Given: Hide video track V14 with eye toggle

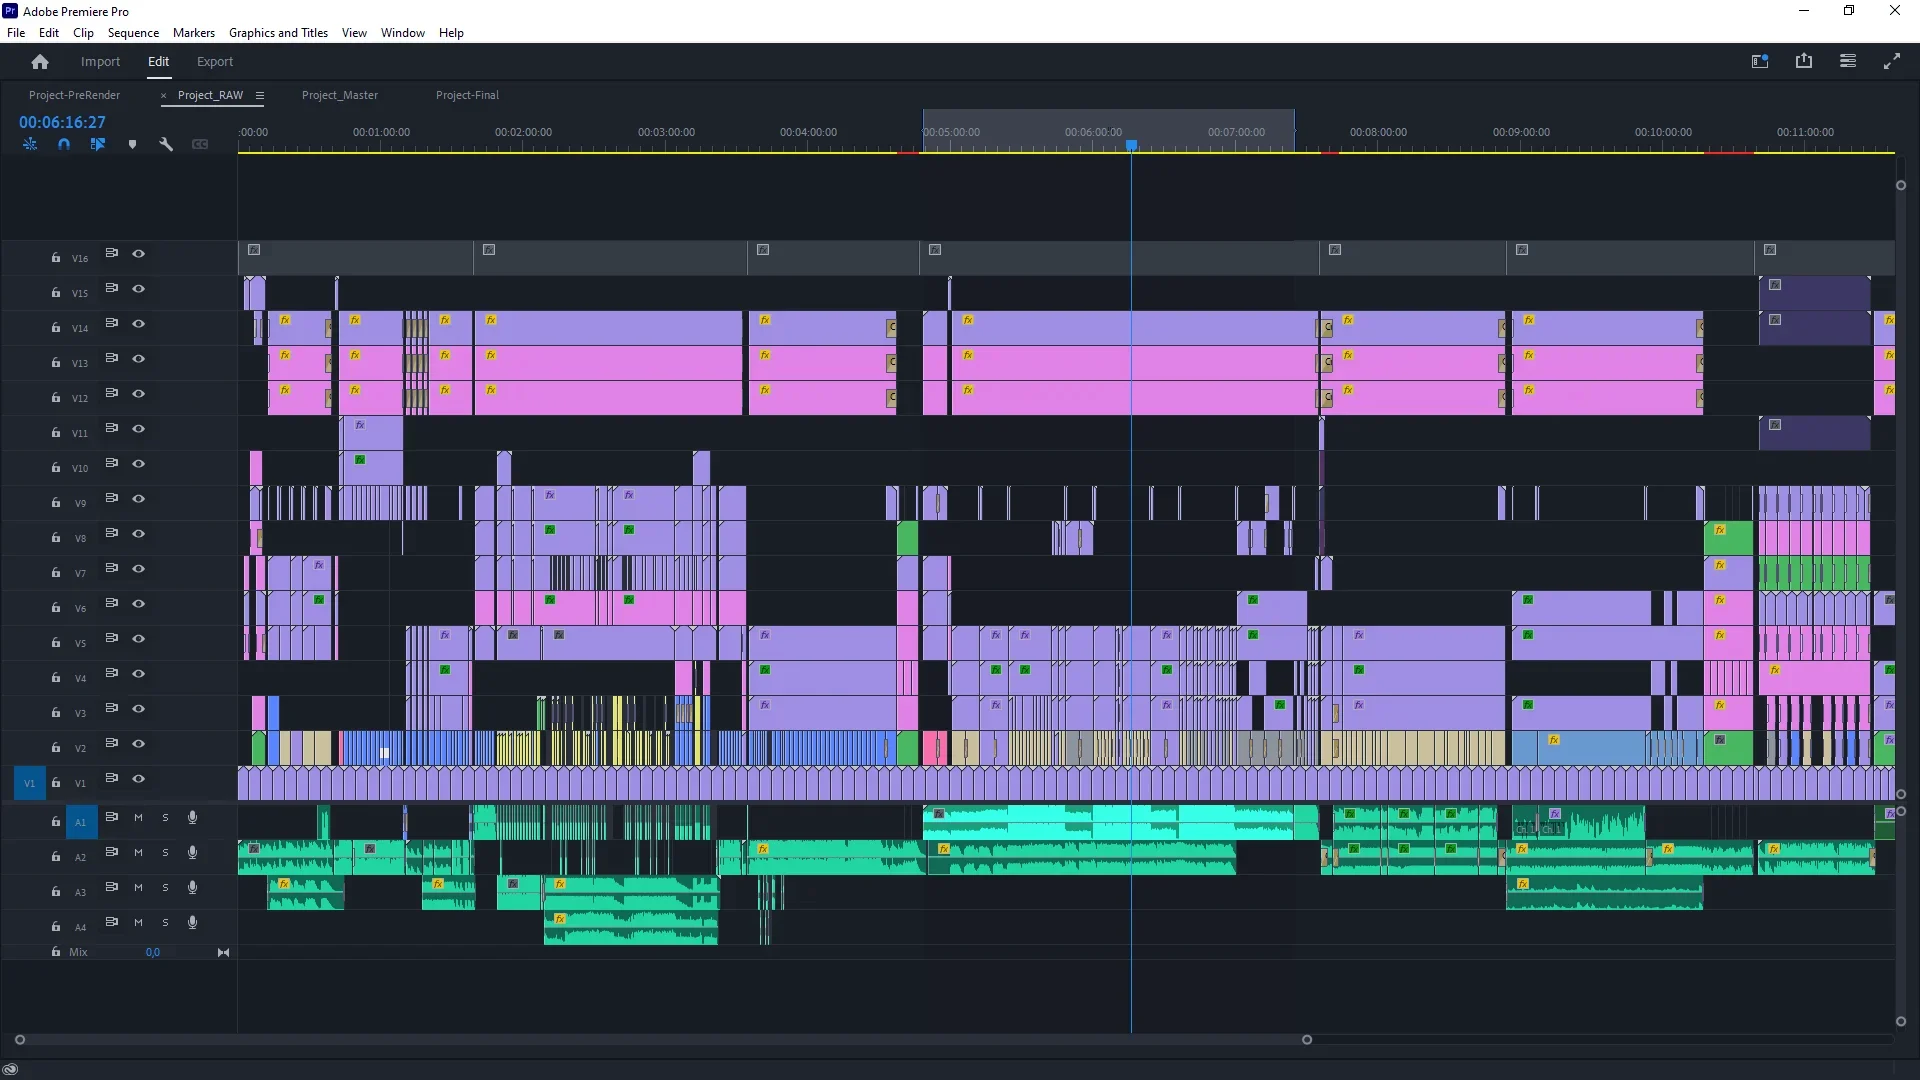Looking at the screenshot, I should 139,324.
